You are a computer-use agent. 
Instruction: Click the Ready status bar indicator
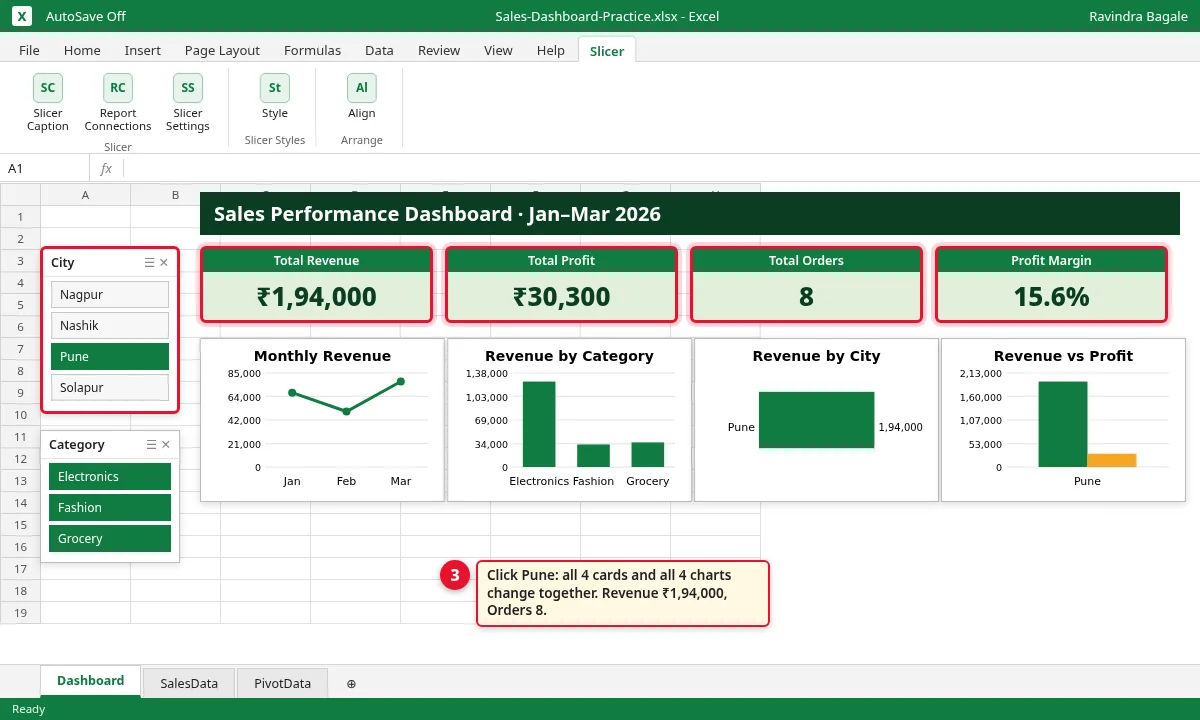29,709
